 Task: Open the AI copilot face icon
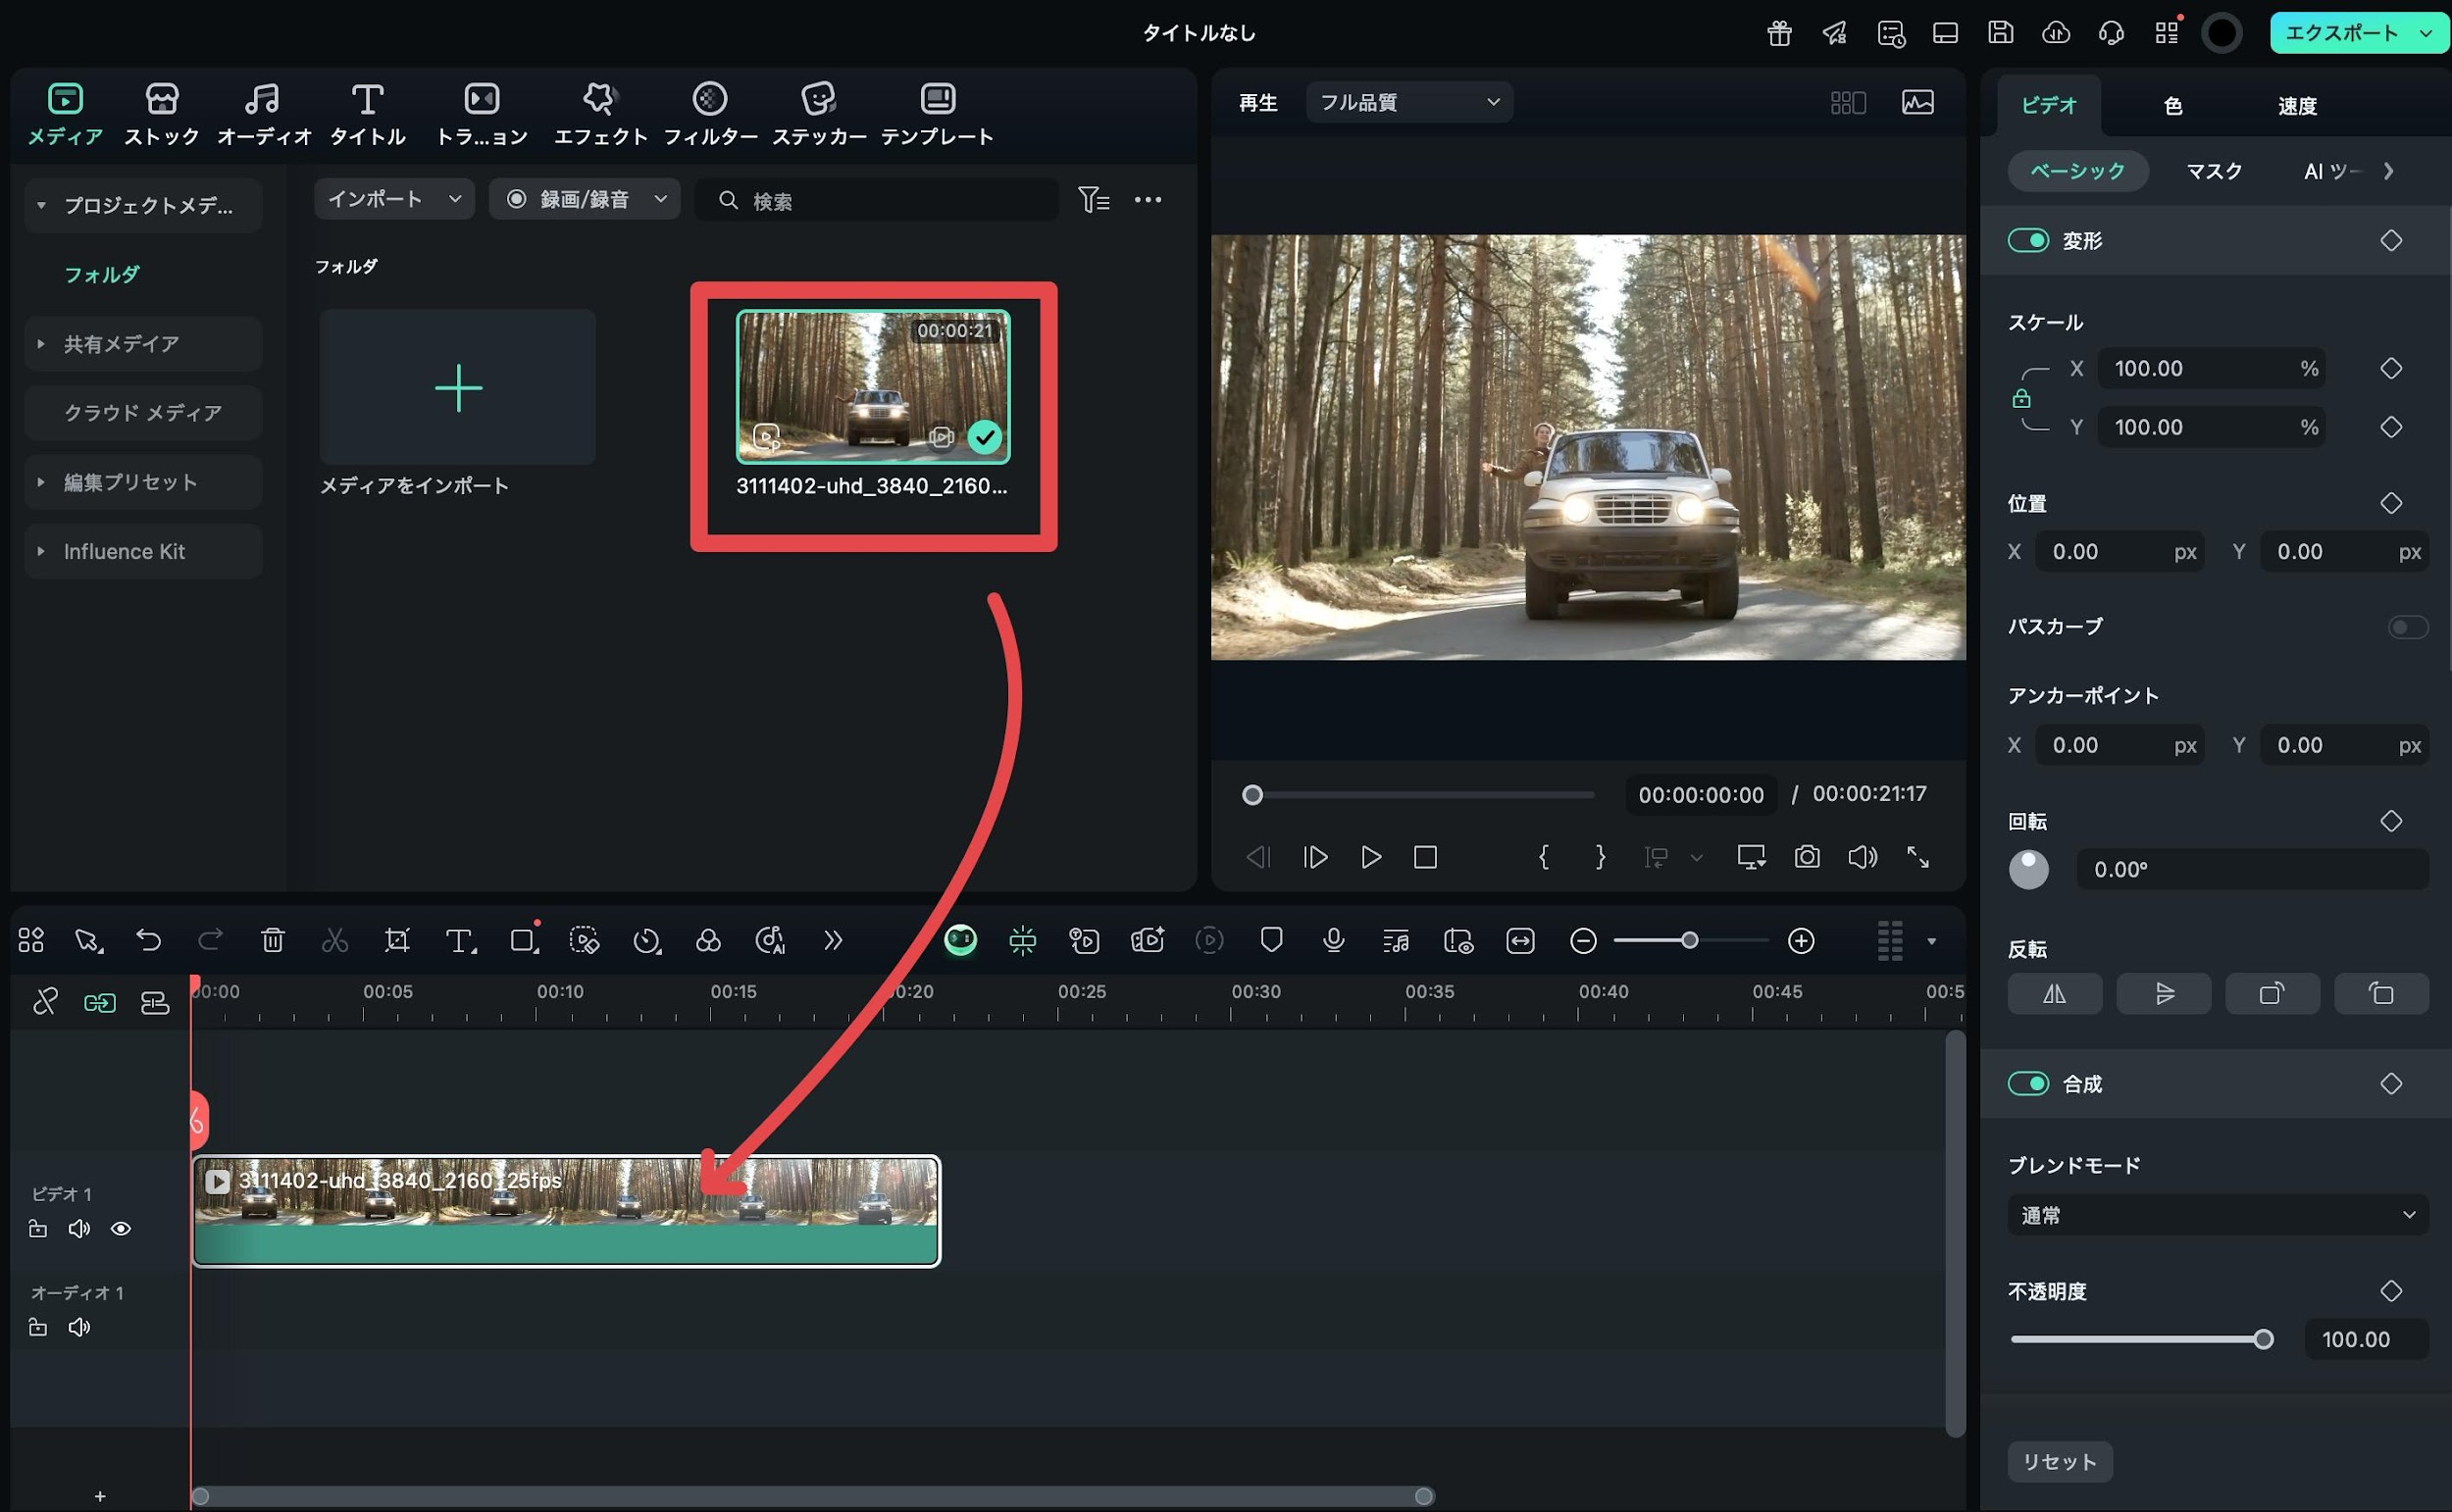(960, 940)
